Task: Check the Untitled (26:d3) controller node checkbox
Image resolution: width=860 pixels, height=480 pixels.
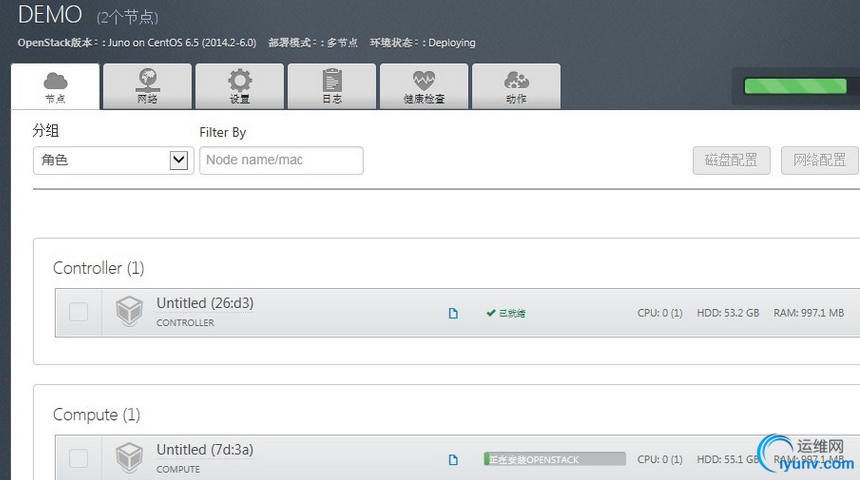Action: tap(78, 312)
